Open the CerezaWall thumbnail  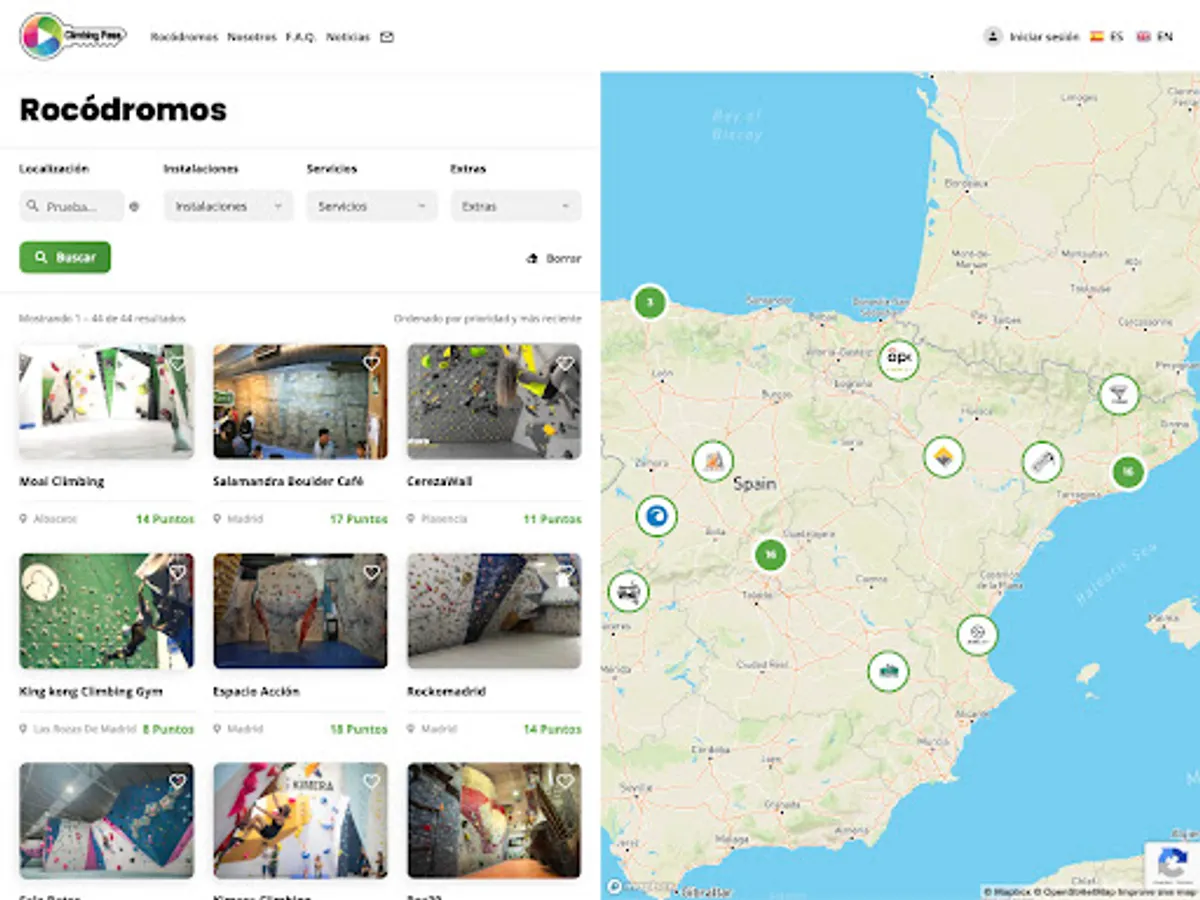pyautogui.click(x=494, y=402)
